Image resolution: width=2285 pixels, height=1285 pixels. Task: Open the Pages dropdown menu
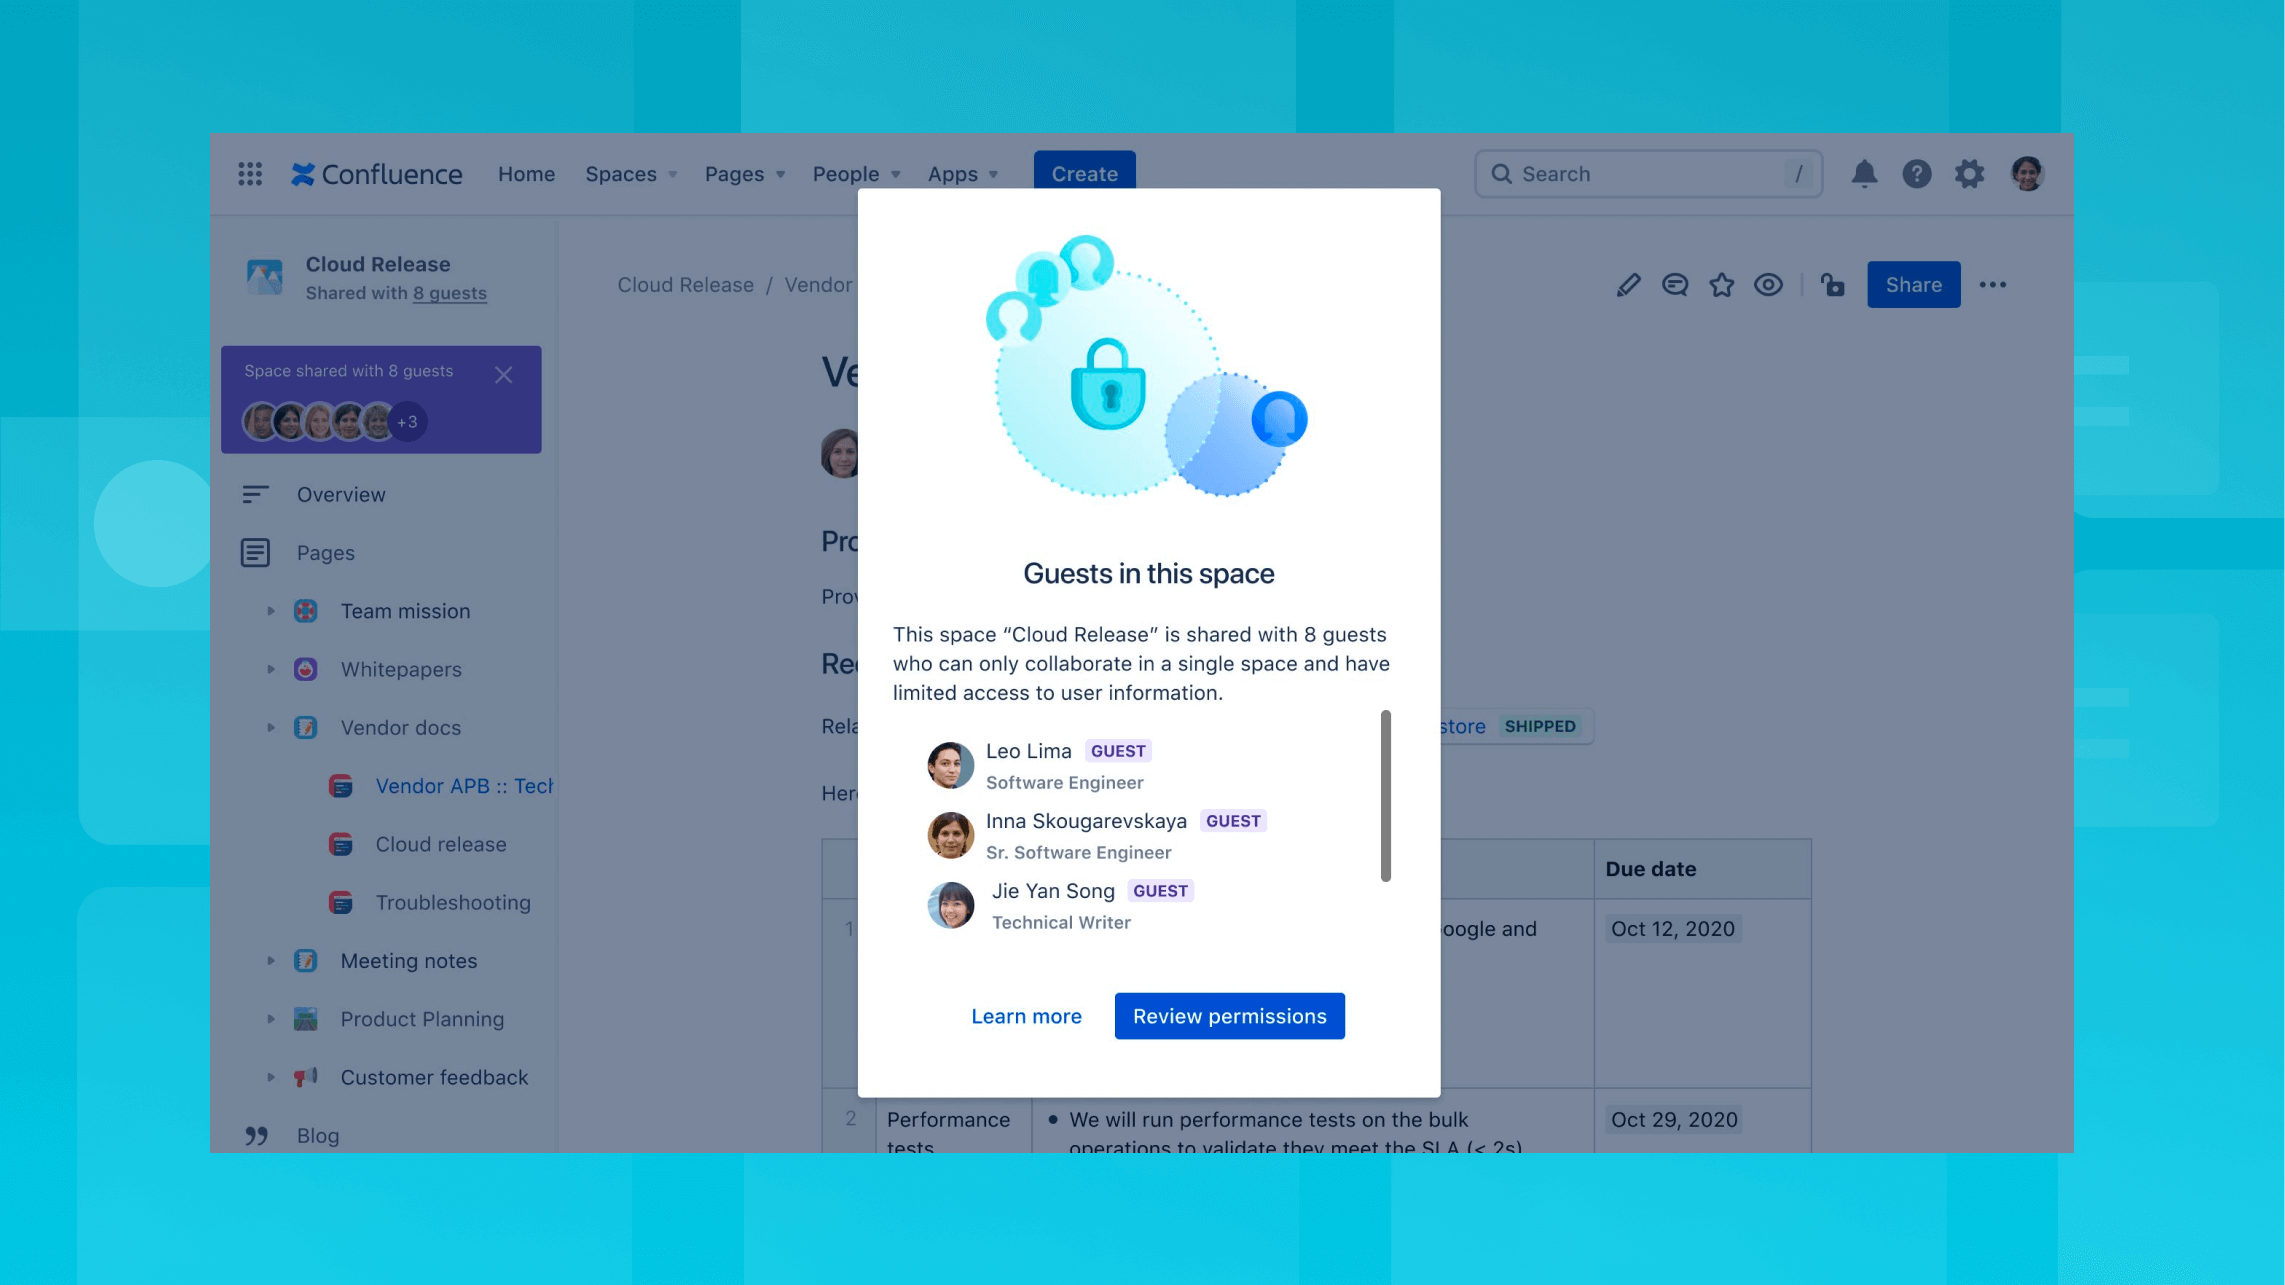click(744, 174)
